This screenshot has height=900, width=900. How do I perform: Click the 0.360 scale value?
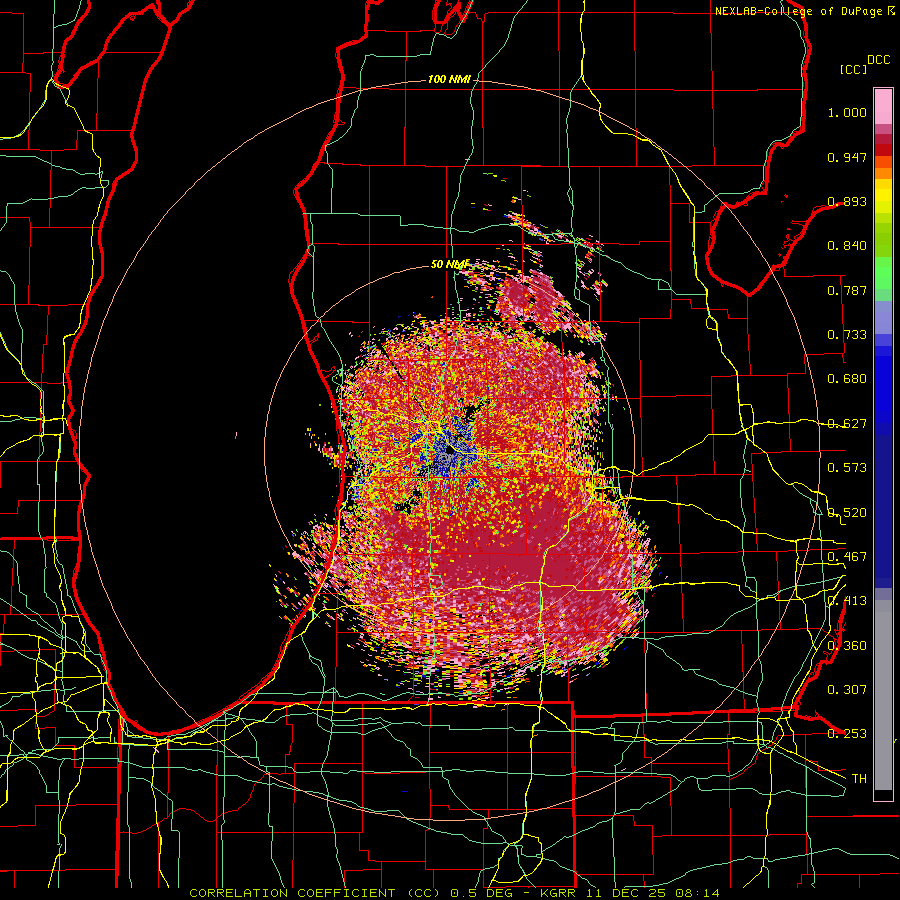pos(847,646)
